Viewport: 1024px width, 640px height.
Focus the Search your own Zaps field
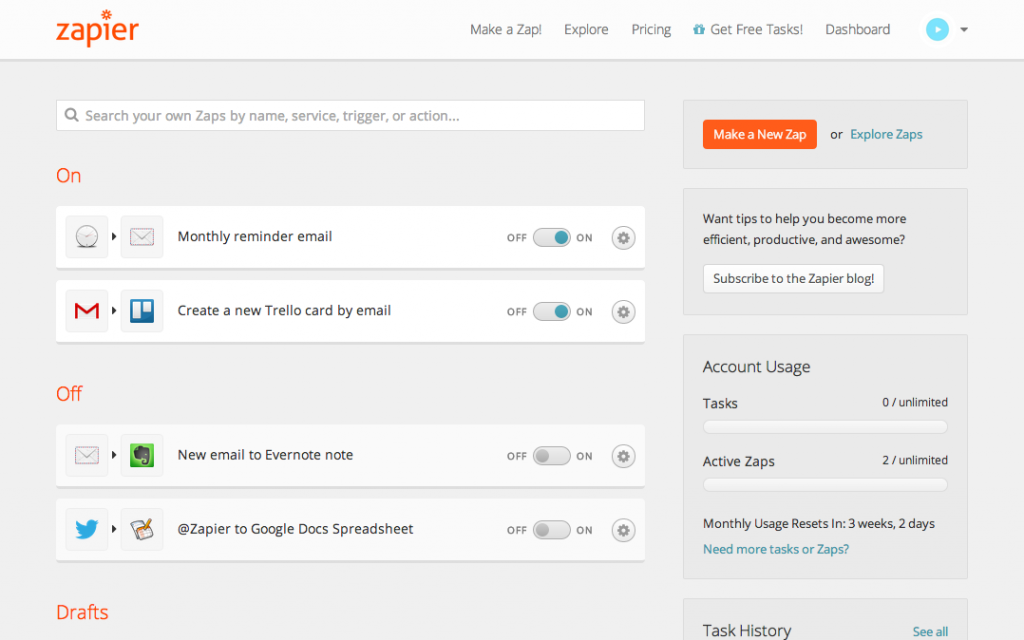[350, 116]
